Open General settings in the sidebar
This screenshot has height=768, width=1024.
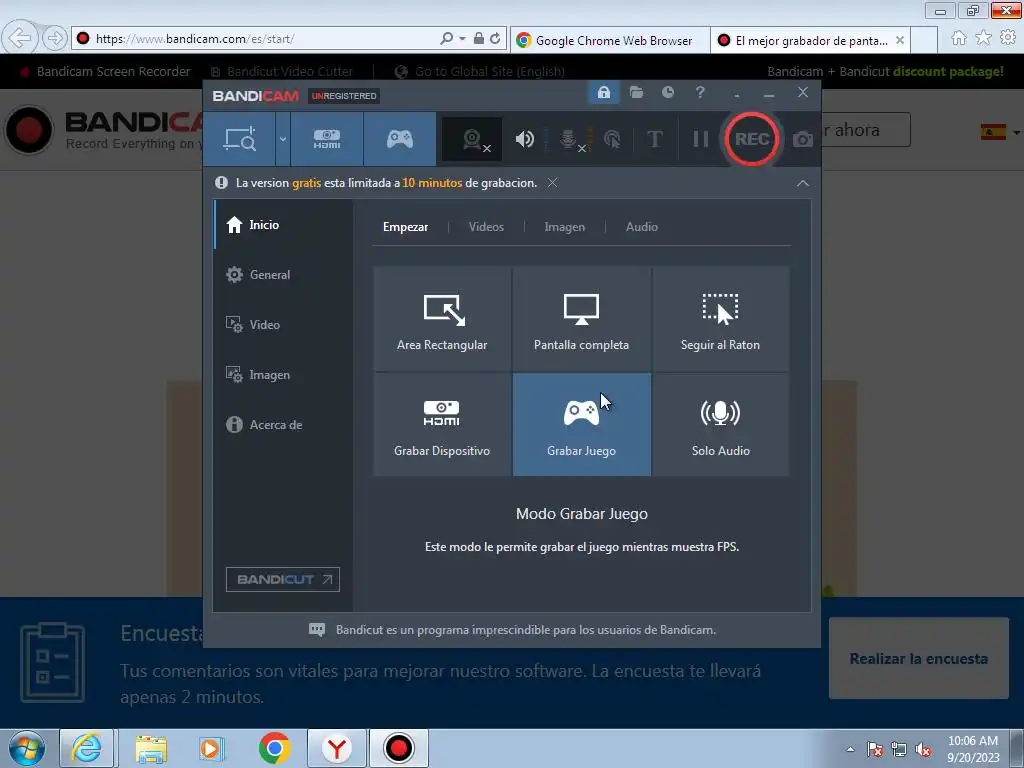coord(283,274)
